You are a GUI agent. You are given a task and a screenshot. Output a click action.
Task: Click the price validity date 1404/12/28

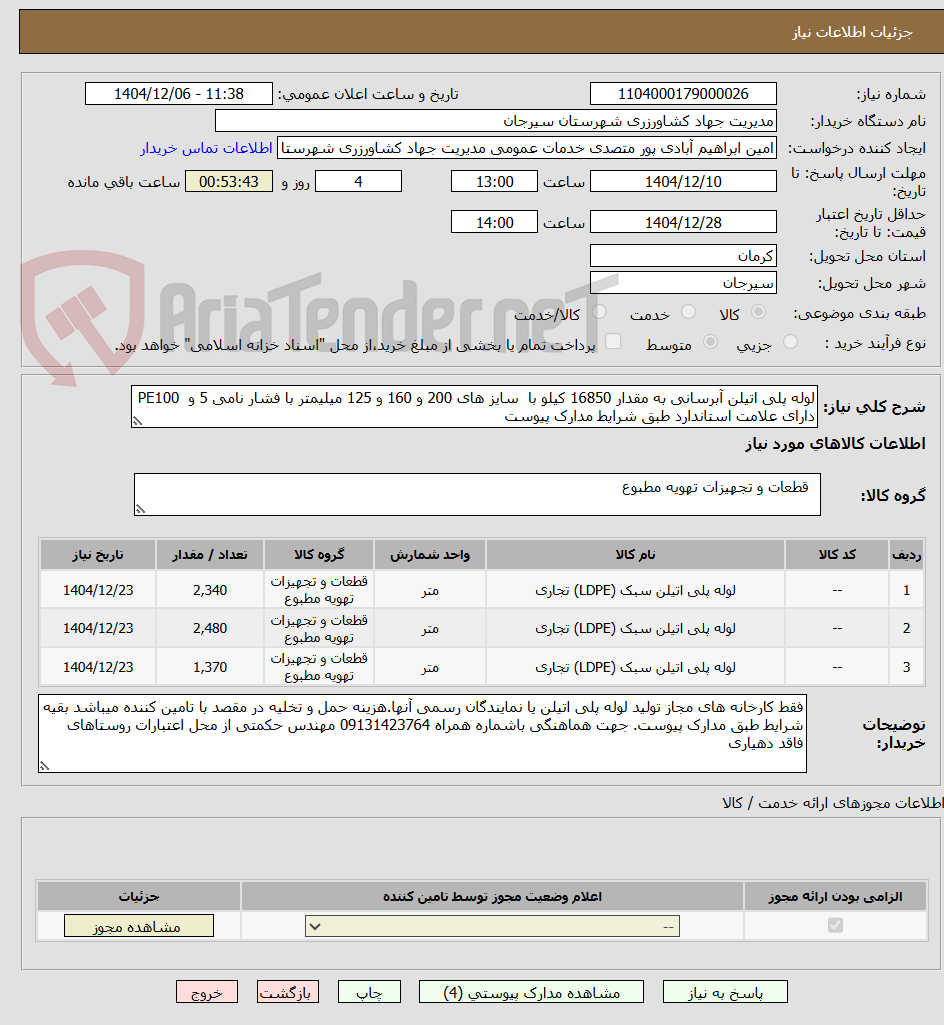683,222
